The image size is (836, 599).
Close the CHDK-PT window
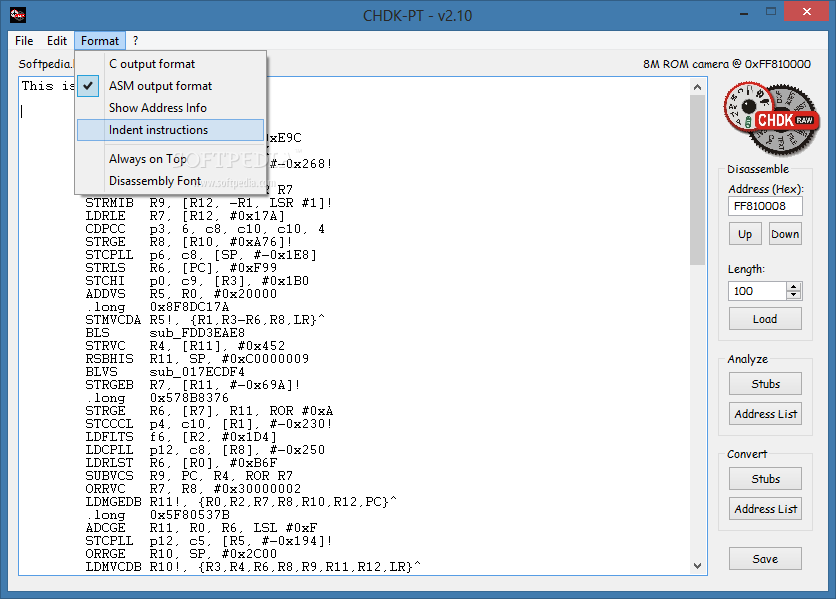(807, 12)
